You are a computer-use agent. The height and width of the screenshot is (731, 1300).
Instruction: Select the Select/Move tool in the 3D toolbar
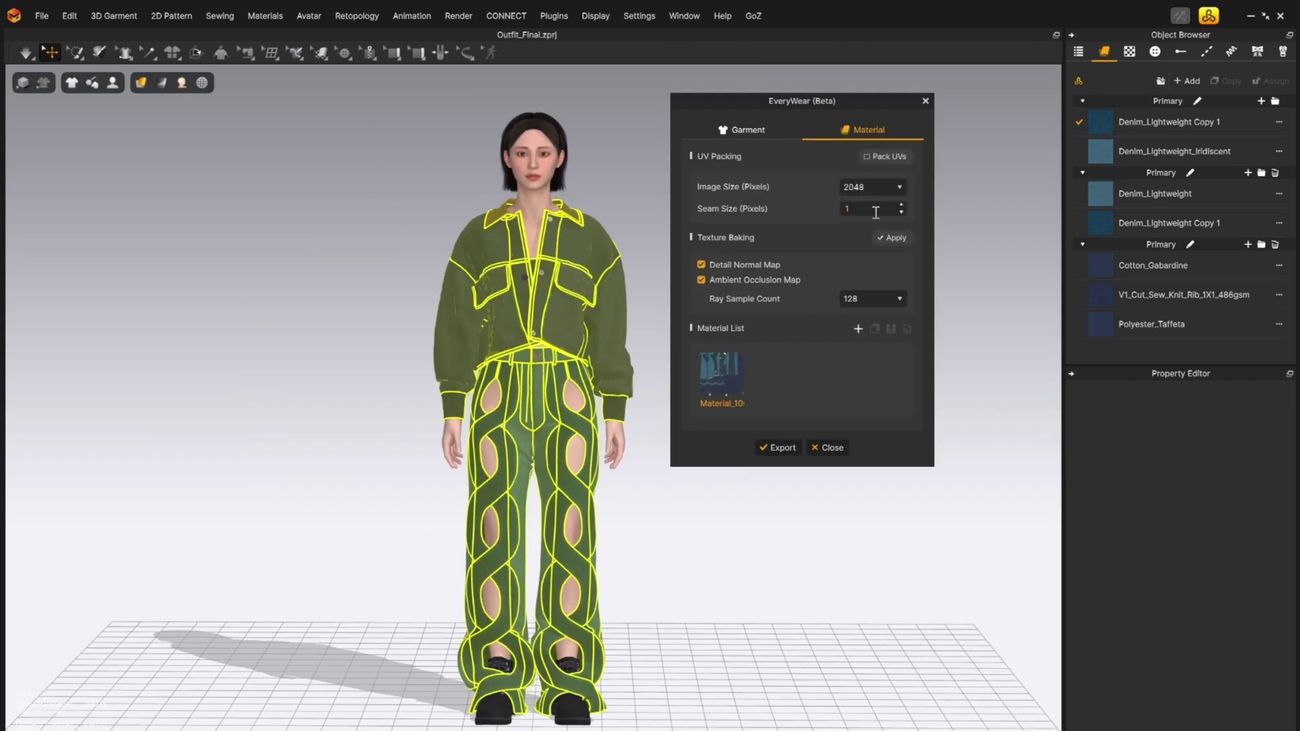(50, 53)
